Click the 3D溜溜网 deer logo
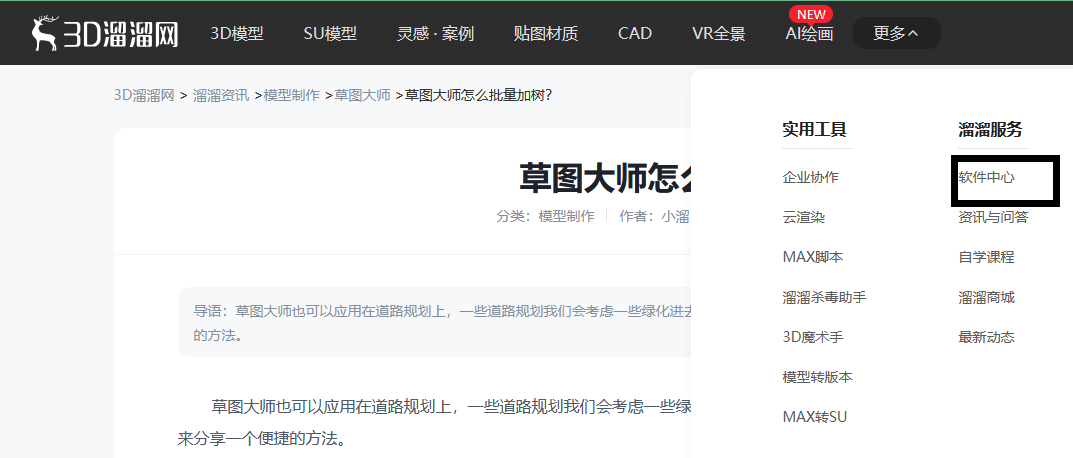 (105, 33)
